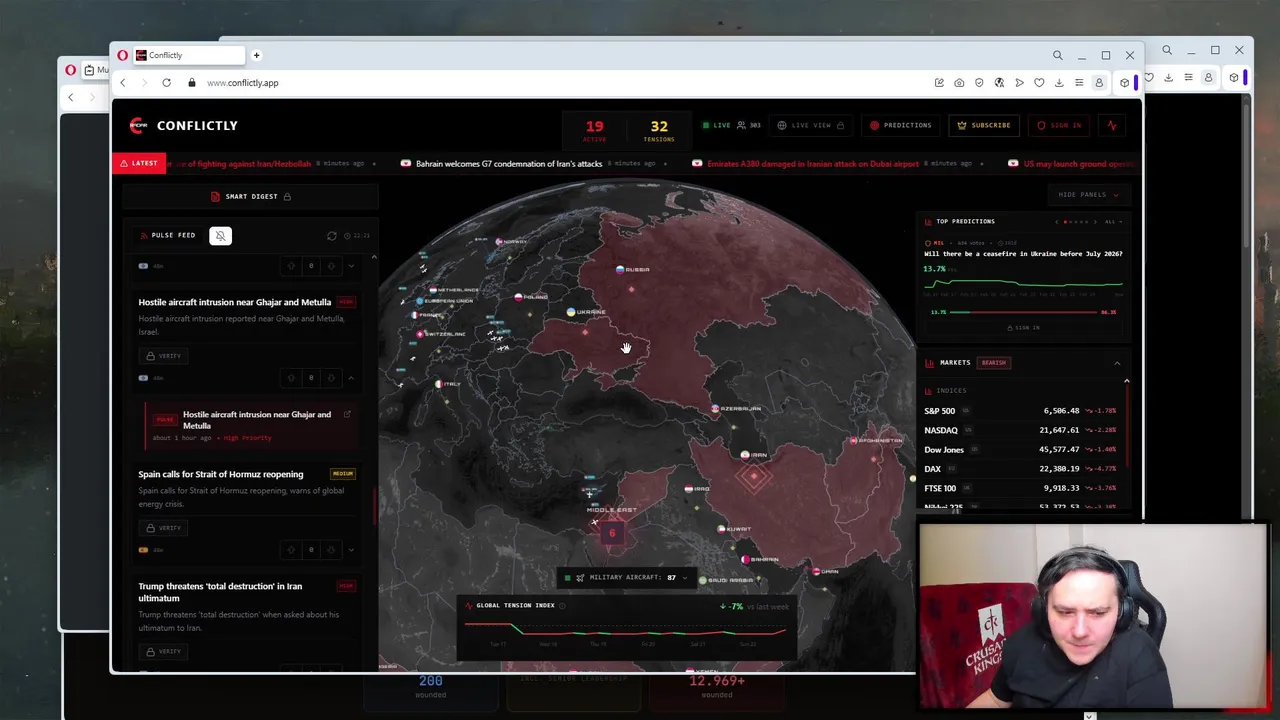Add page to Opera bookmarks heart
This screenshot has height=720, width=1280.
1039,83
